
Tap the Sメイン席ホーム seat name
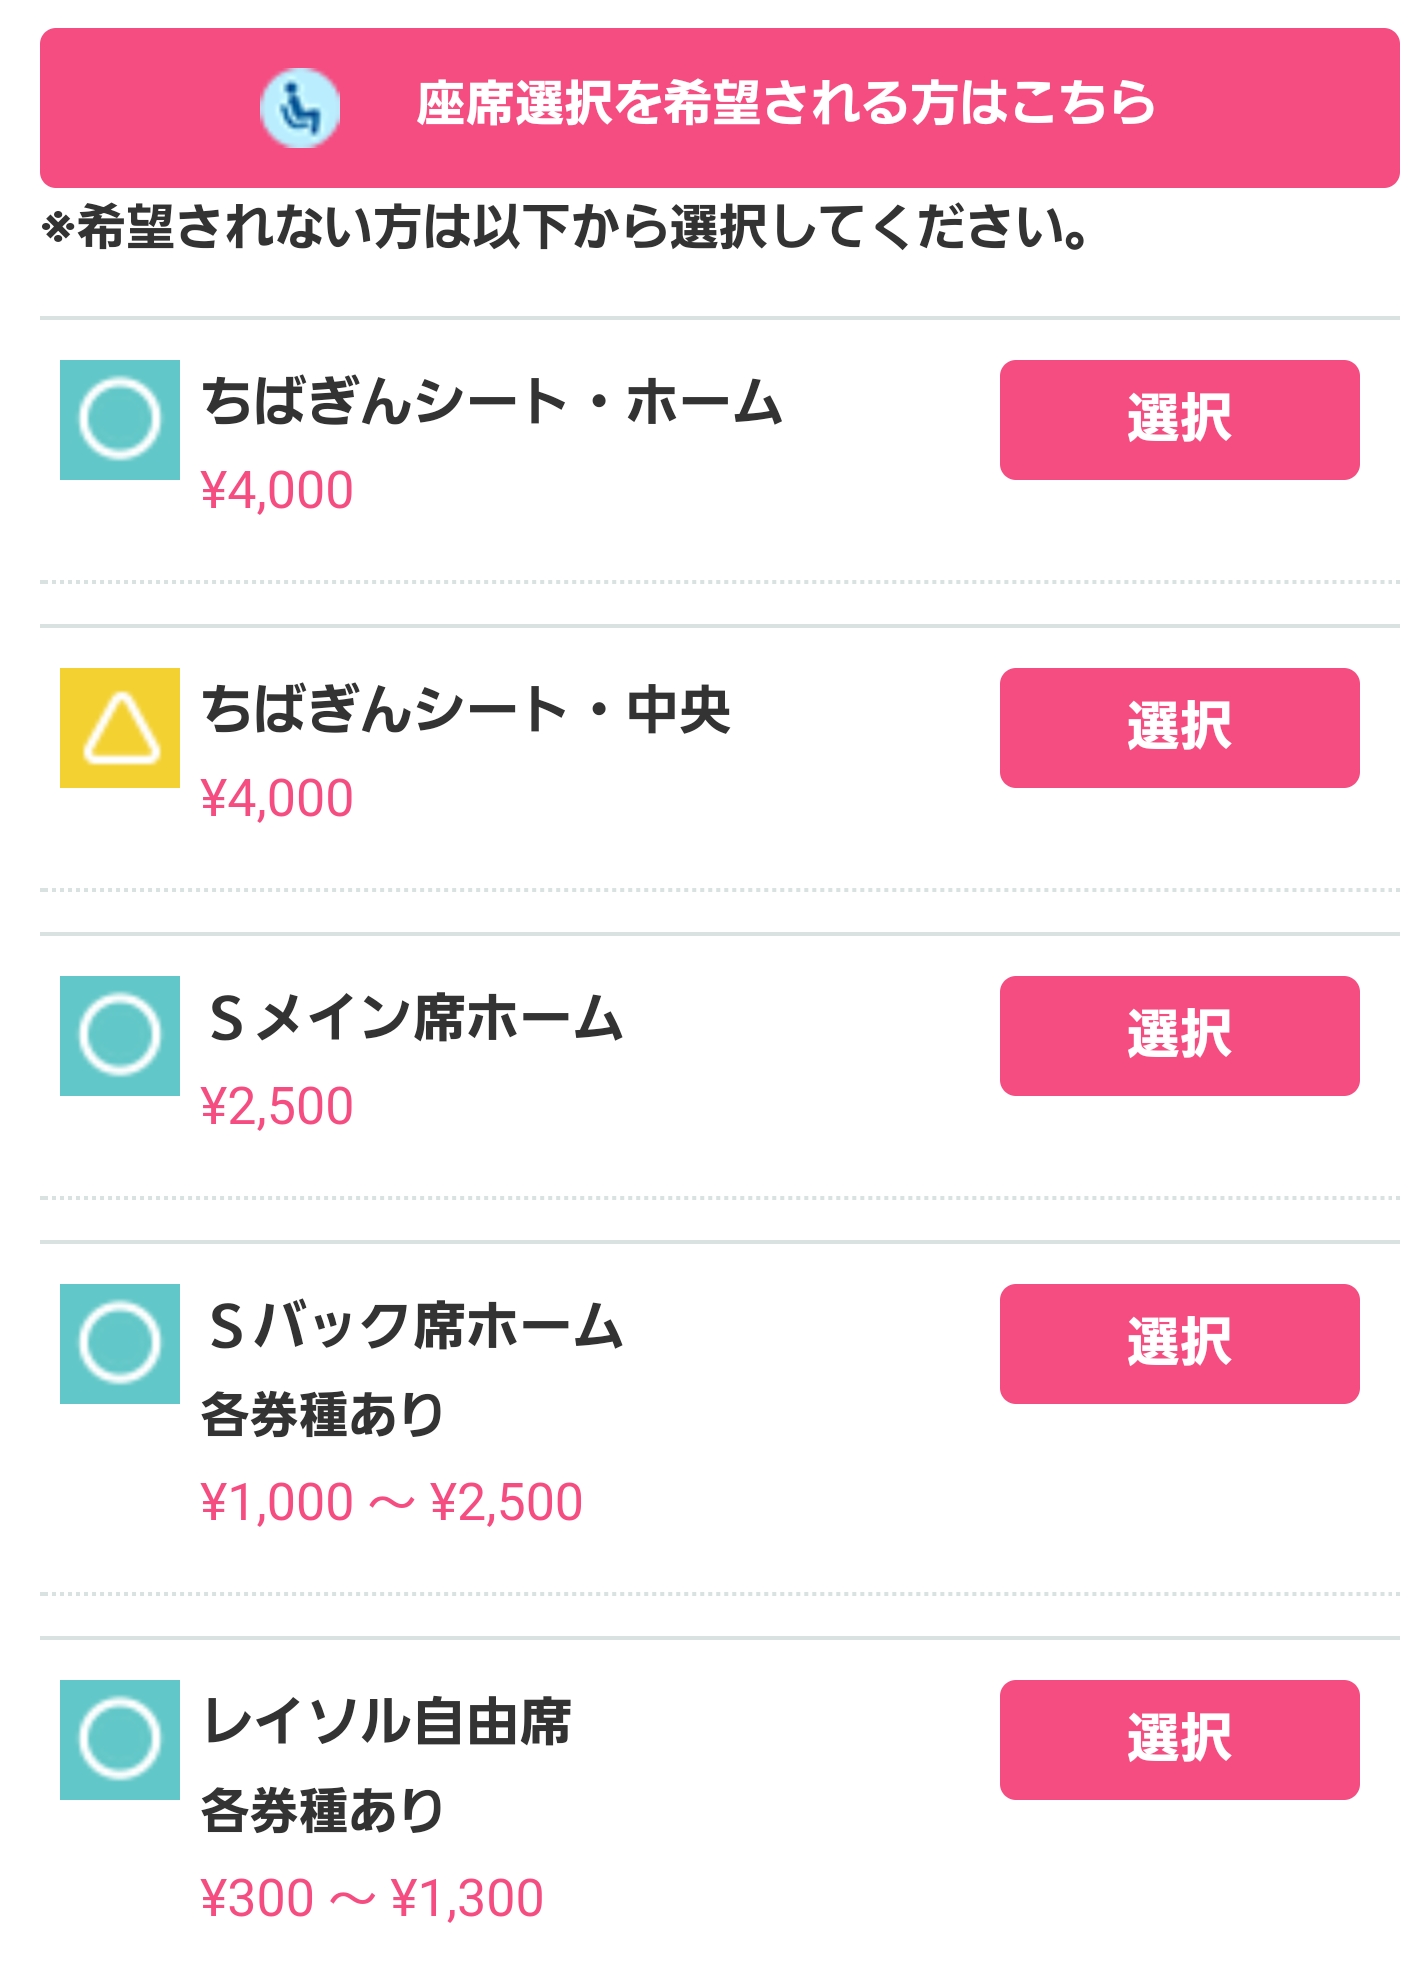pyautogui.click(x=415, y=1018)
